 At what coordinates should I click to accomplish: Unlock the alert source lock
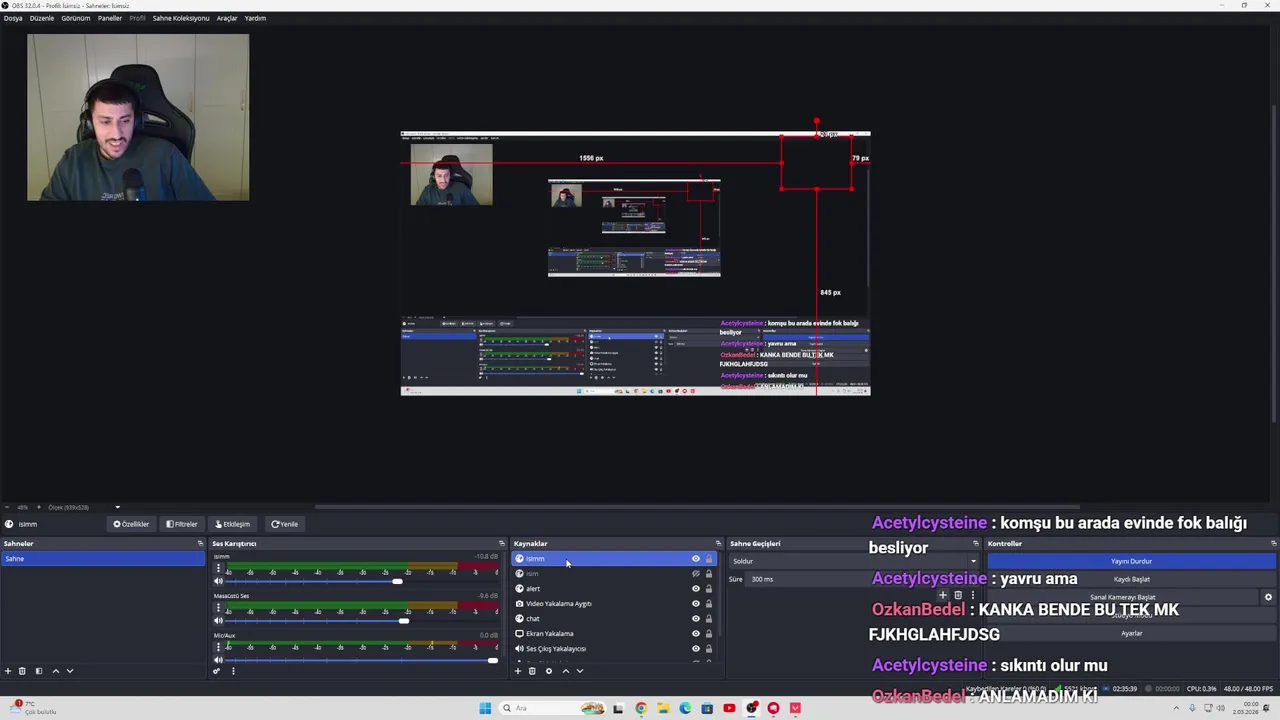coord(709,589)
